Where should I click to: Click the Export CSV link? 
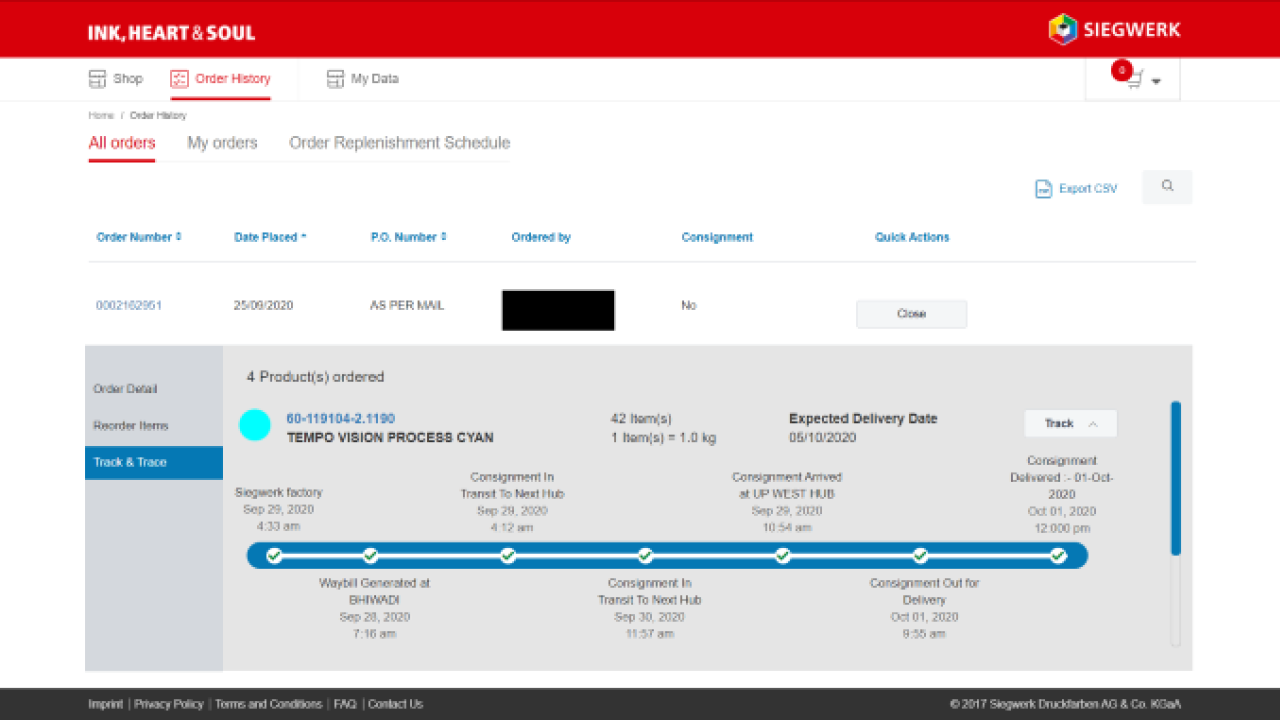[1088, 188]
